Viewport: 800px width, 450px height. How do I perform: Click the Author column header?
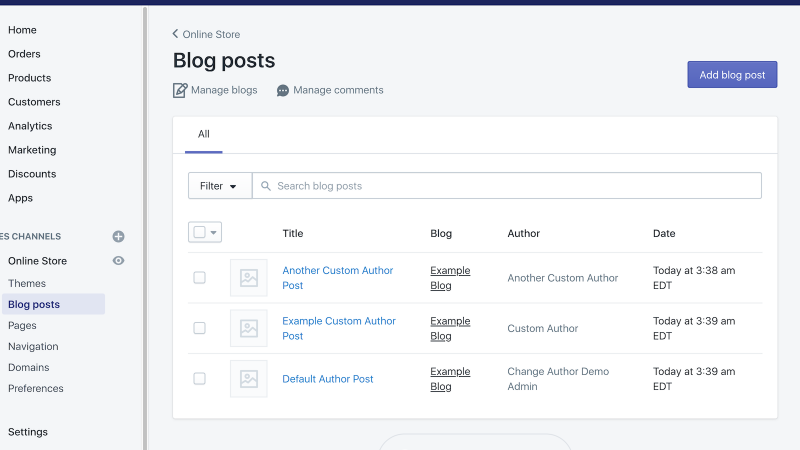pos(523,233)
